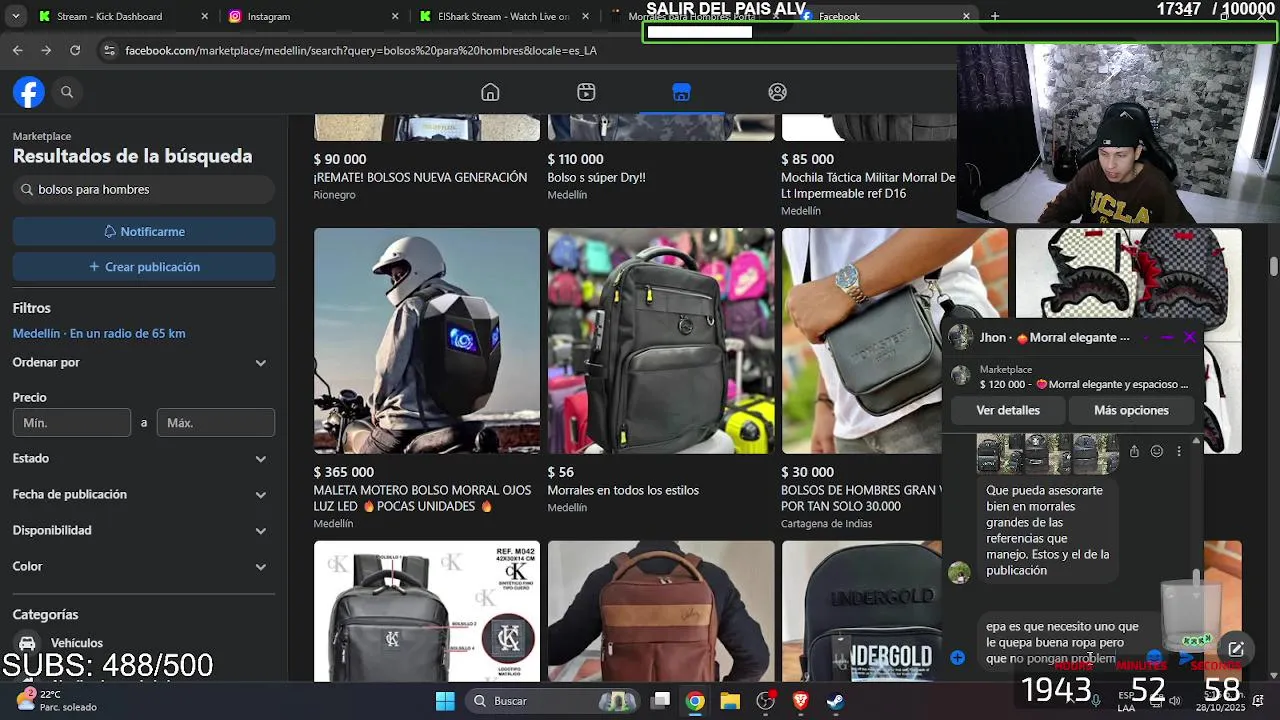Viewport: 1280px width, 720px height.
Task: Click the browser Back arrow
Action: [x=18, y=50]
